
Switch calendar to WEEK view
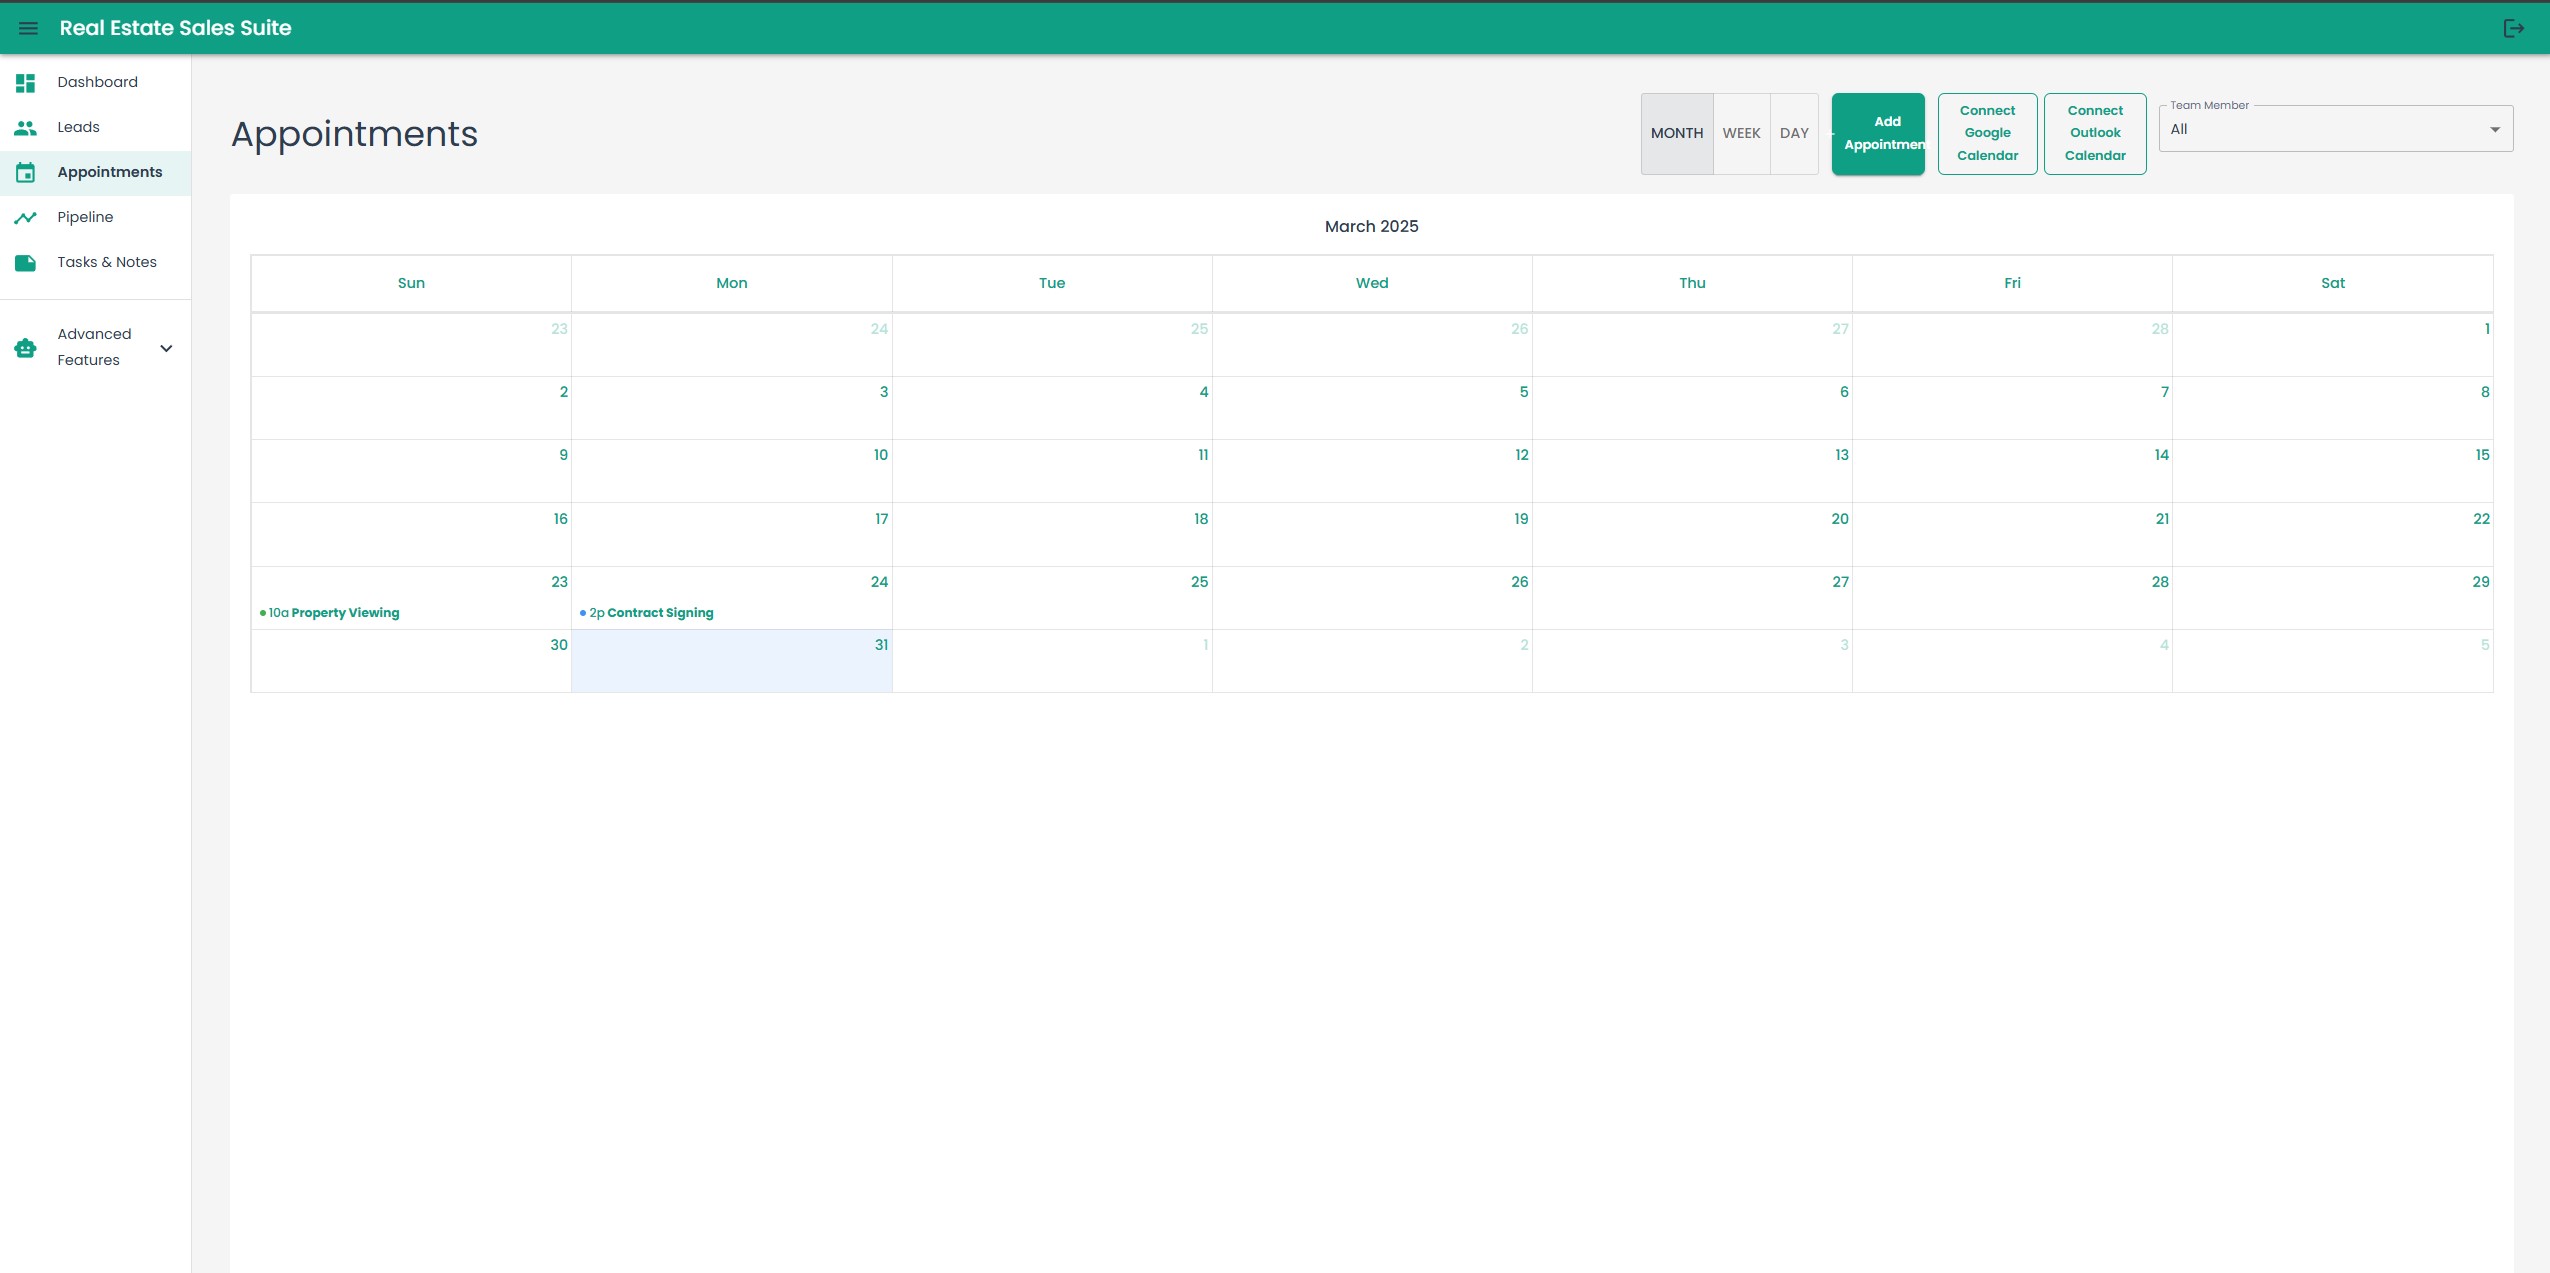pyautogui.click(x=1741, y=133)
